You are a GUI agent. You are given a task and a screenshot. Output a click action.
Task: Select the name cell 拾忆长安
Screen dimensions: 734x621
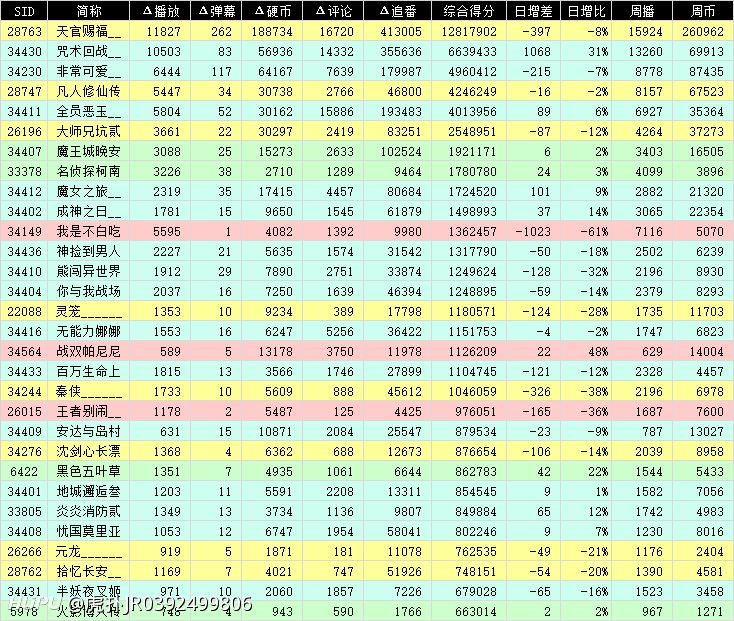pos(88,571)
